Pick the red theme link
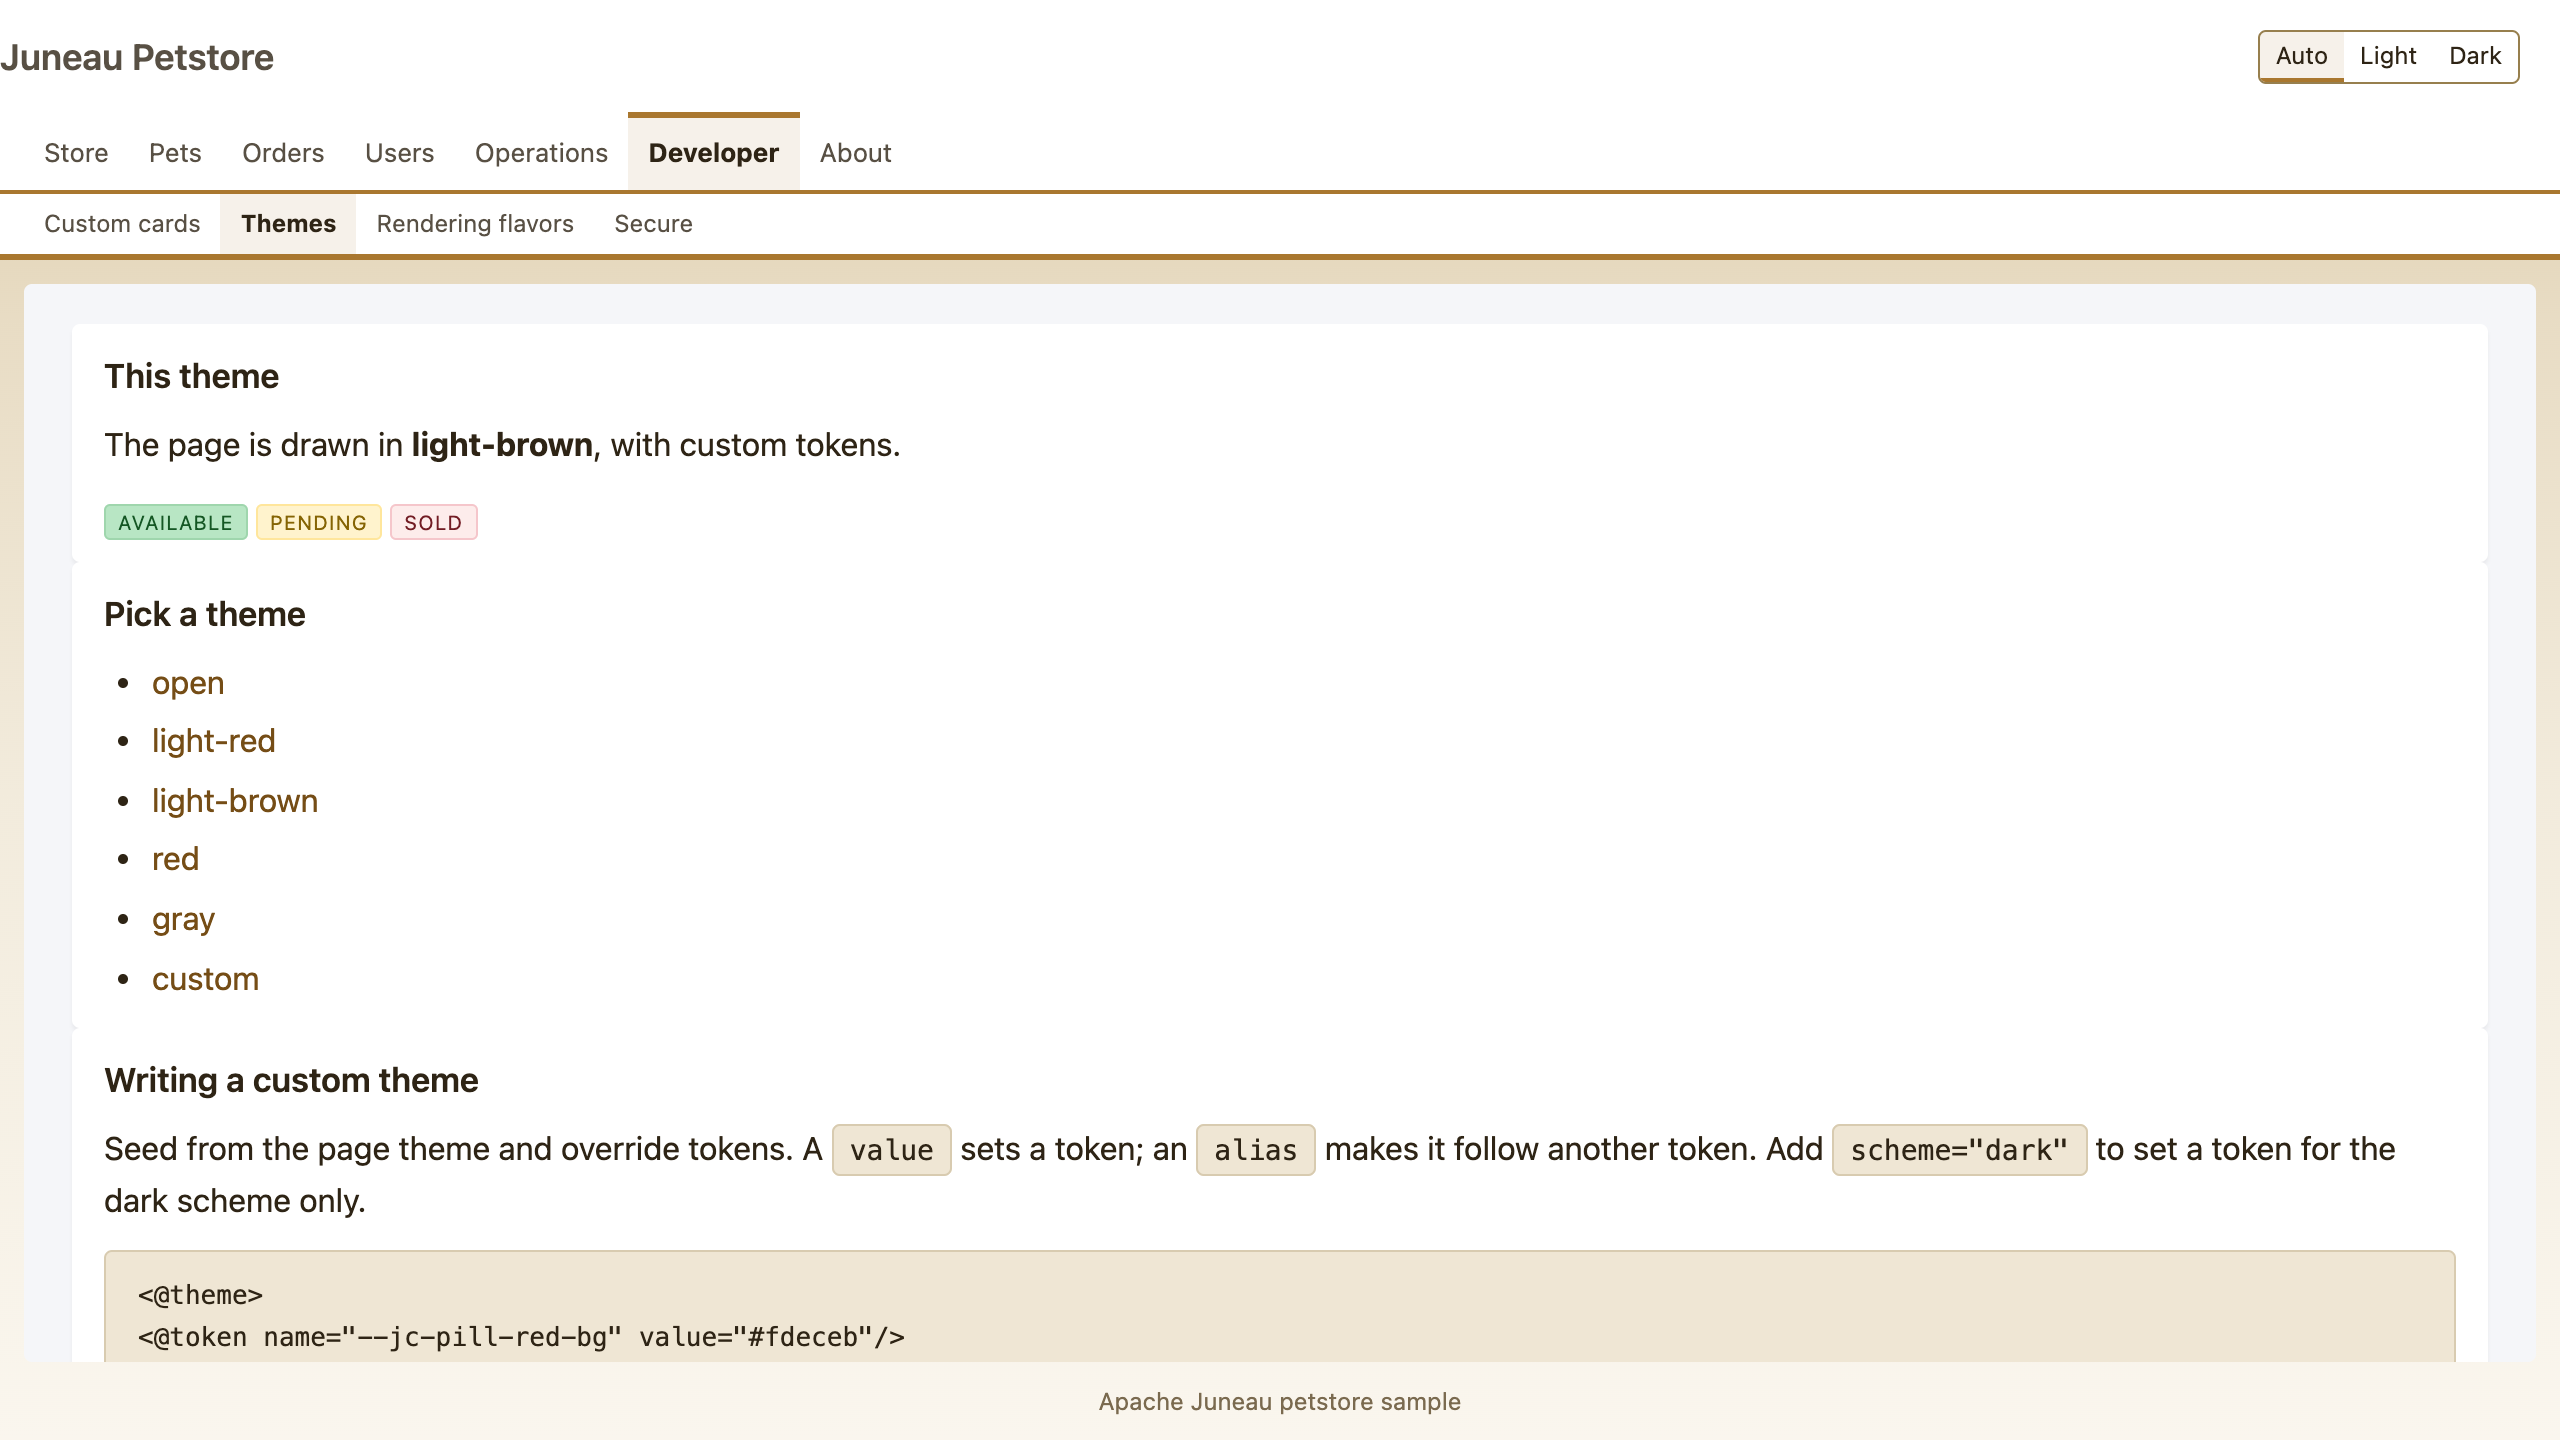The image size is (2560, 1440). (x=176, y=860)
